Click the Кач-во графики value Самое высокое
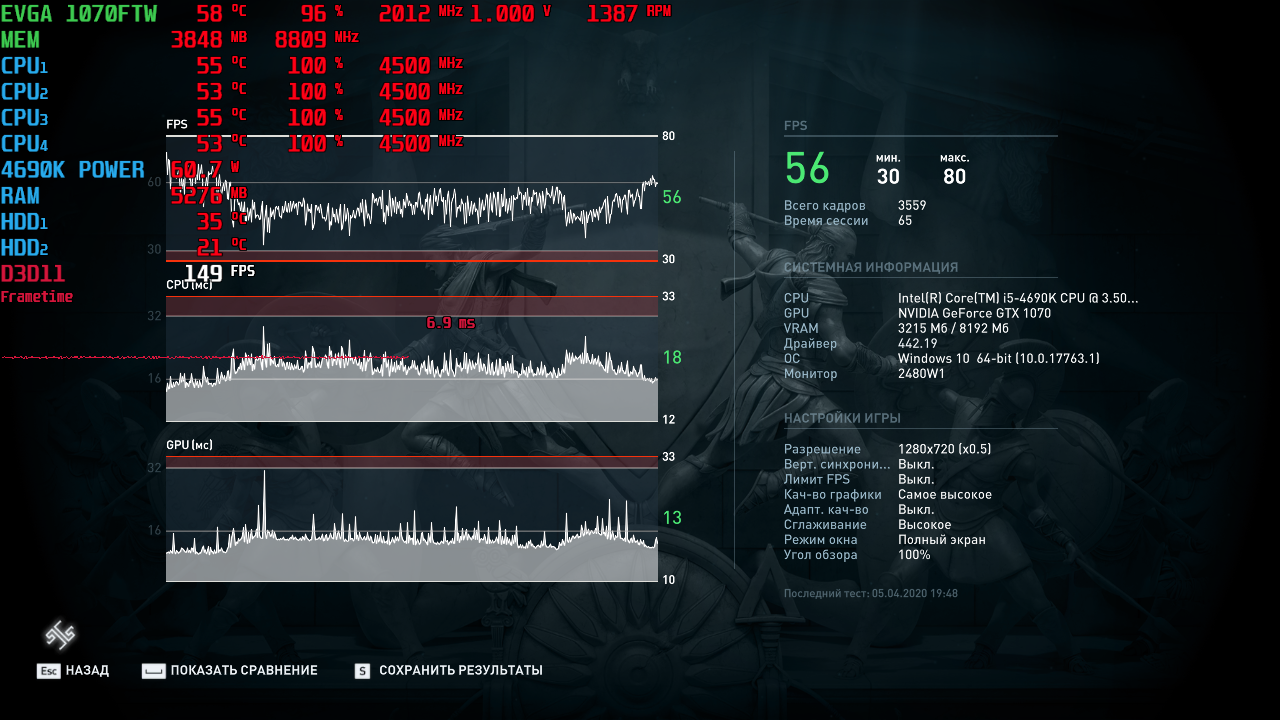 (945, 494)
